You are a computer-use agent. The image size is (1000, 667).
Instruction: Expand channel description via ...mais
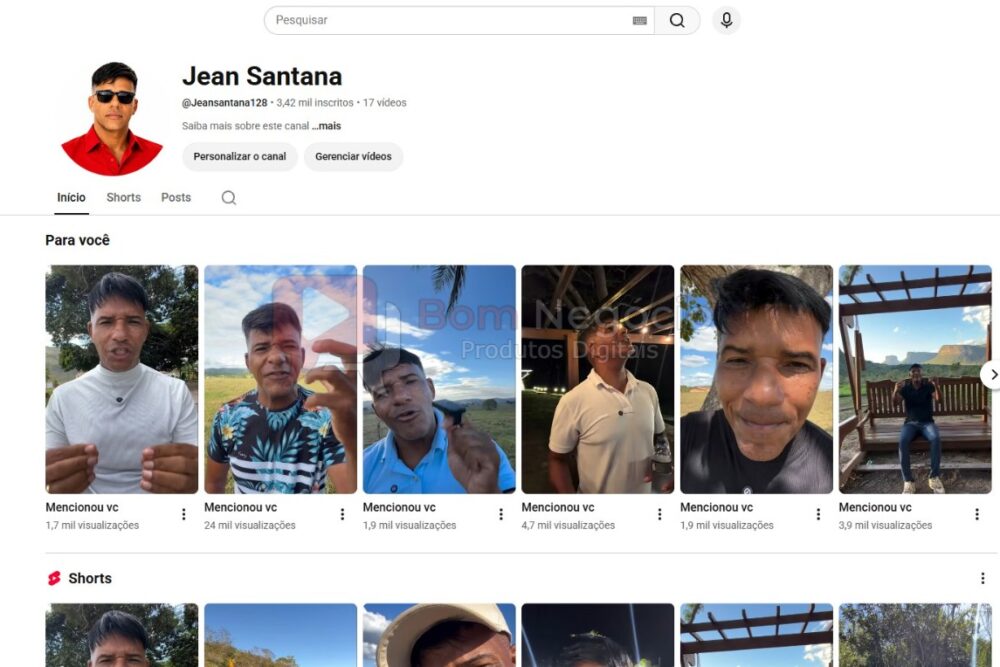point(327,126)
